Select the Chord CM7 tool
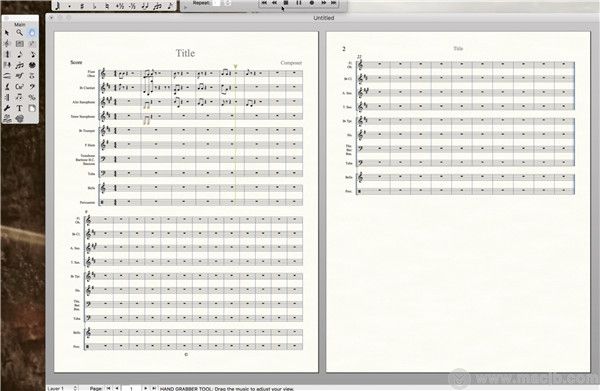This screenshot has height=391, width=600. click(20, 86)
